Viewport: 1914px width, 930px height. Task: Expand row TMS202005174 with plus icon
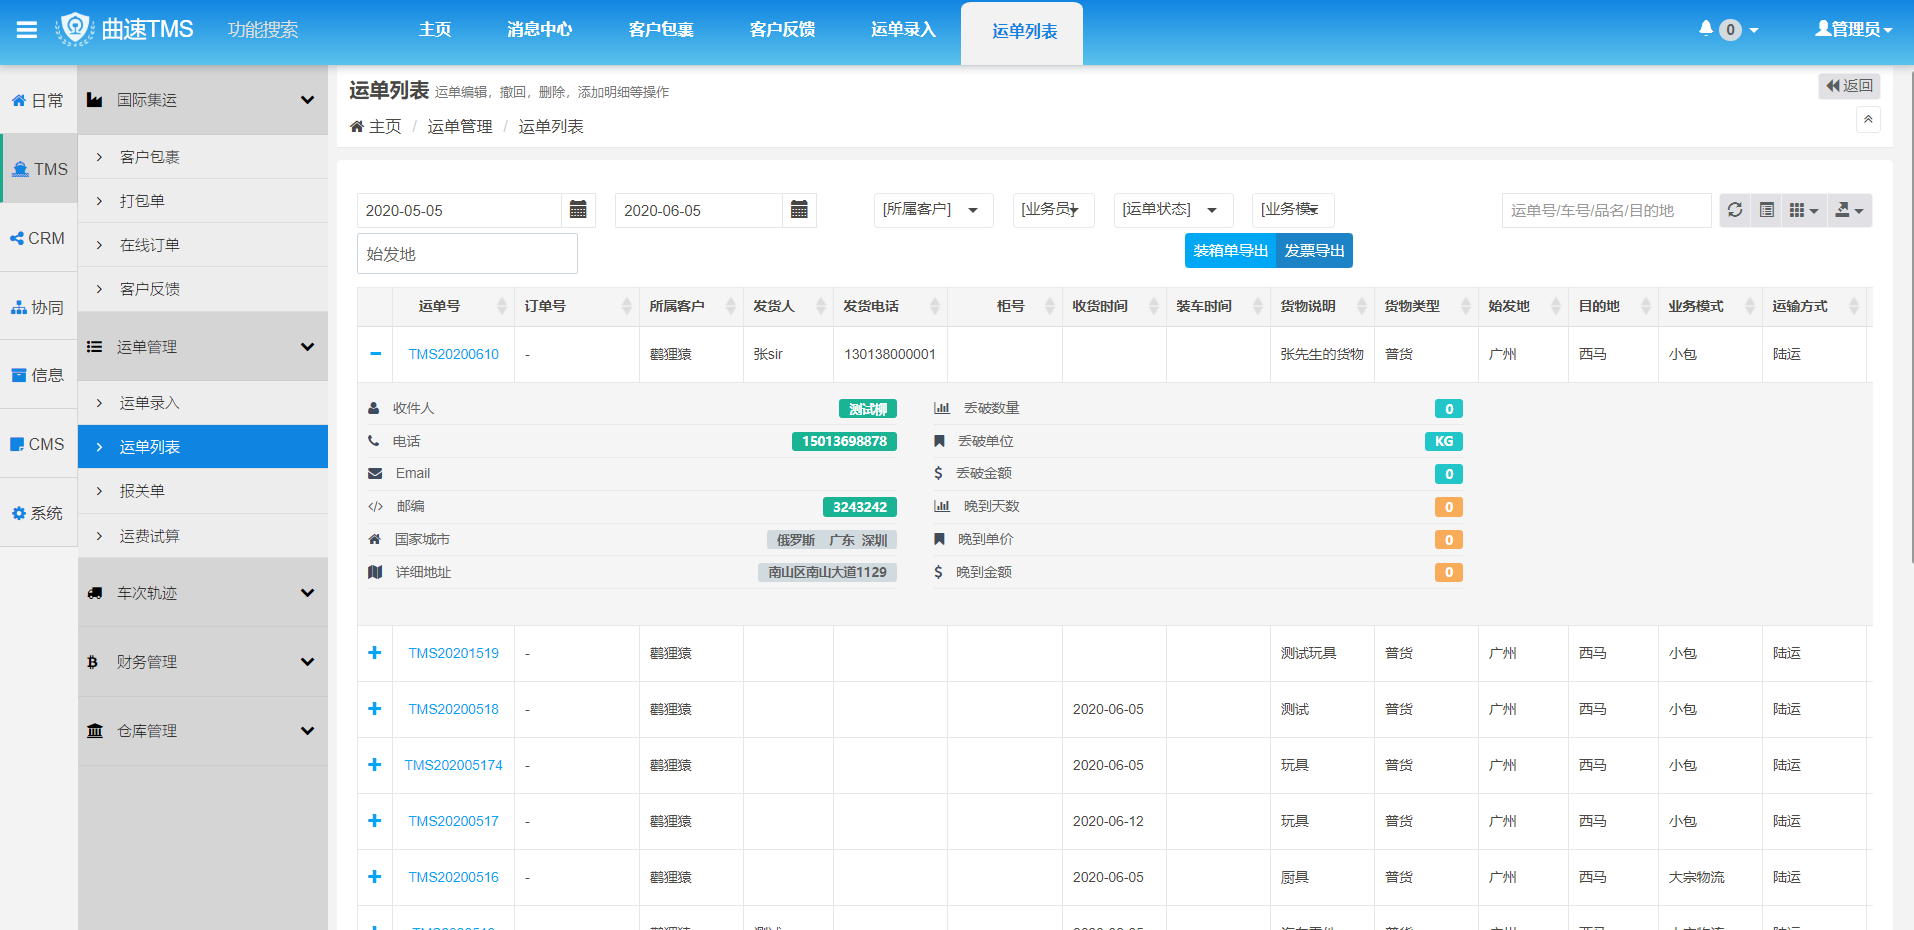[375, 765]
